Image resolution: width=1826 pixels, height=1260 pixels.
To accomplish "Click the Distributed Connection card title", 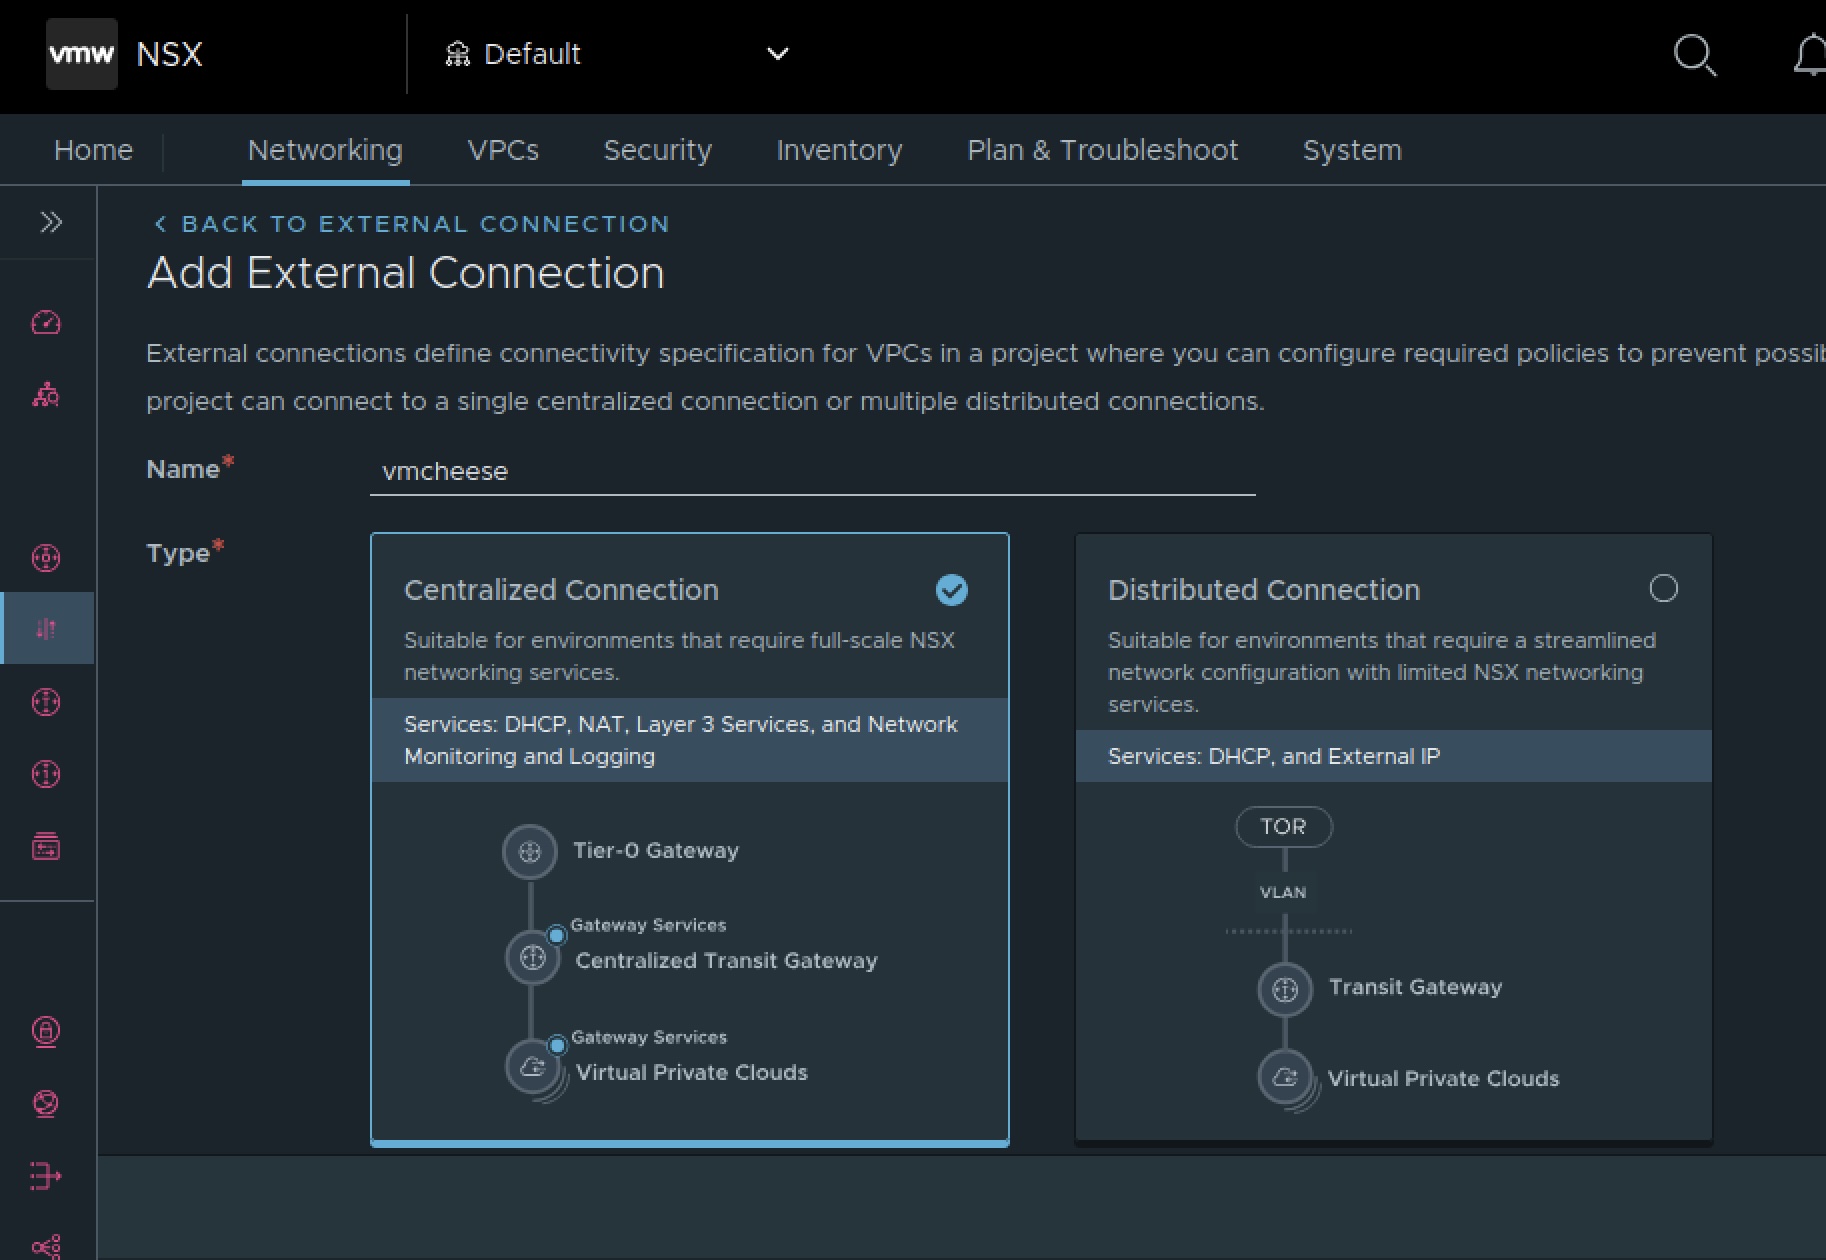I will tap(1264, 590).
